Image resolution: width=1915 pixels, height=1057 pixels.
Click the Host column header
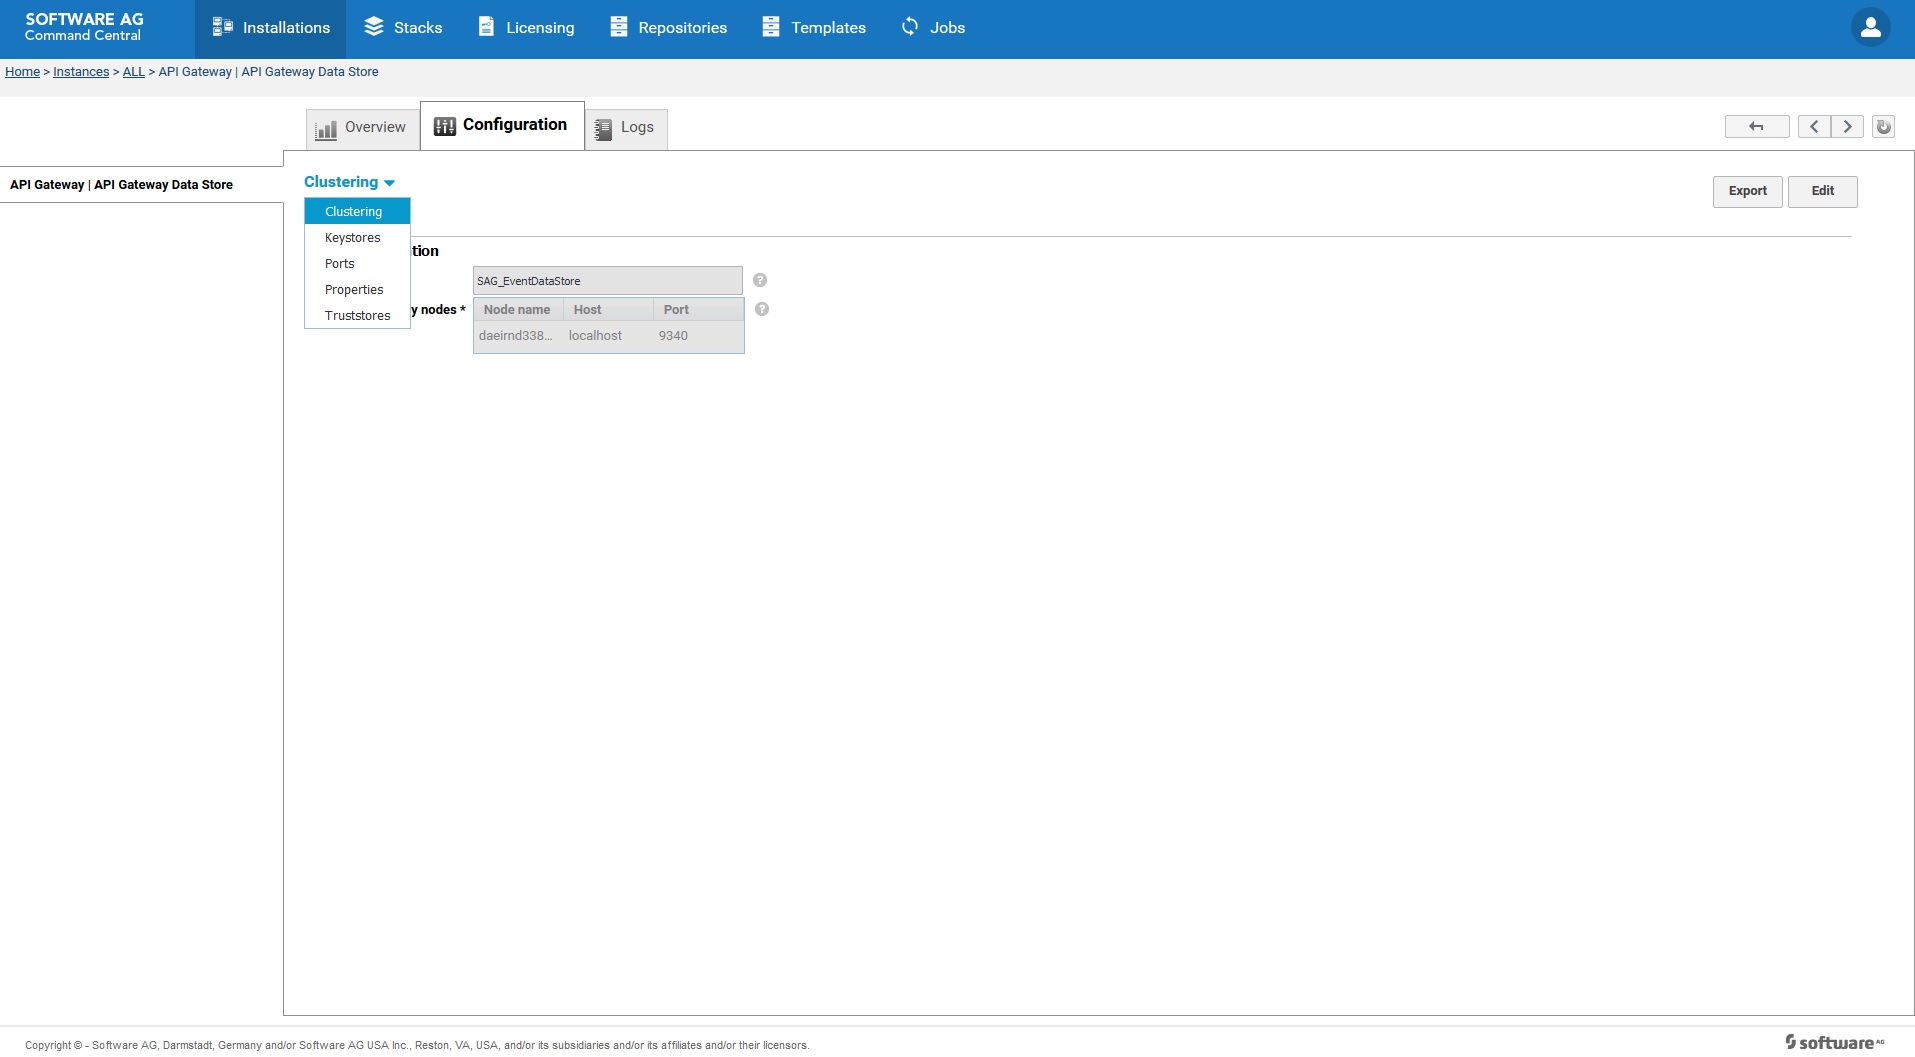tap(608, 309)
